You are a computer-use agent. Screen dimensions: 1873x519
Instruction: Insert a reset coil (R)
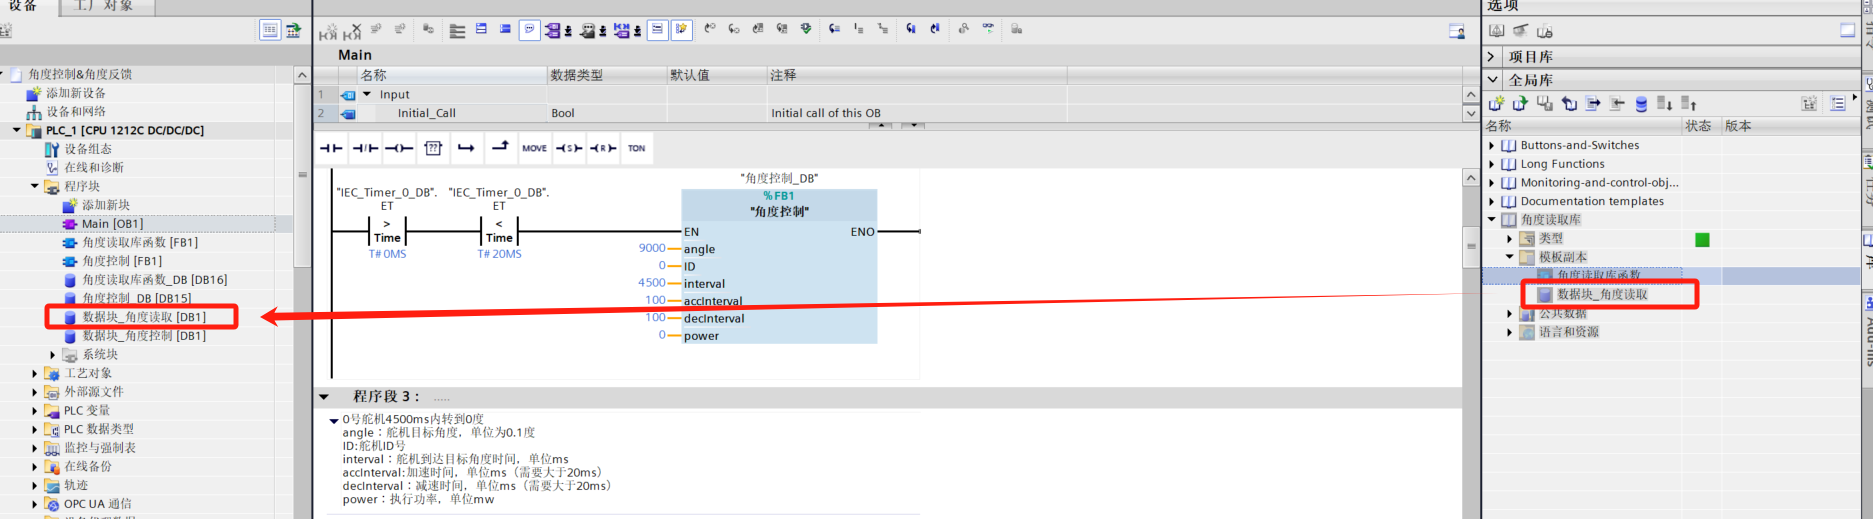click(x=603, y=148)
